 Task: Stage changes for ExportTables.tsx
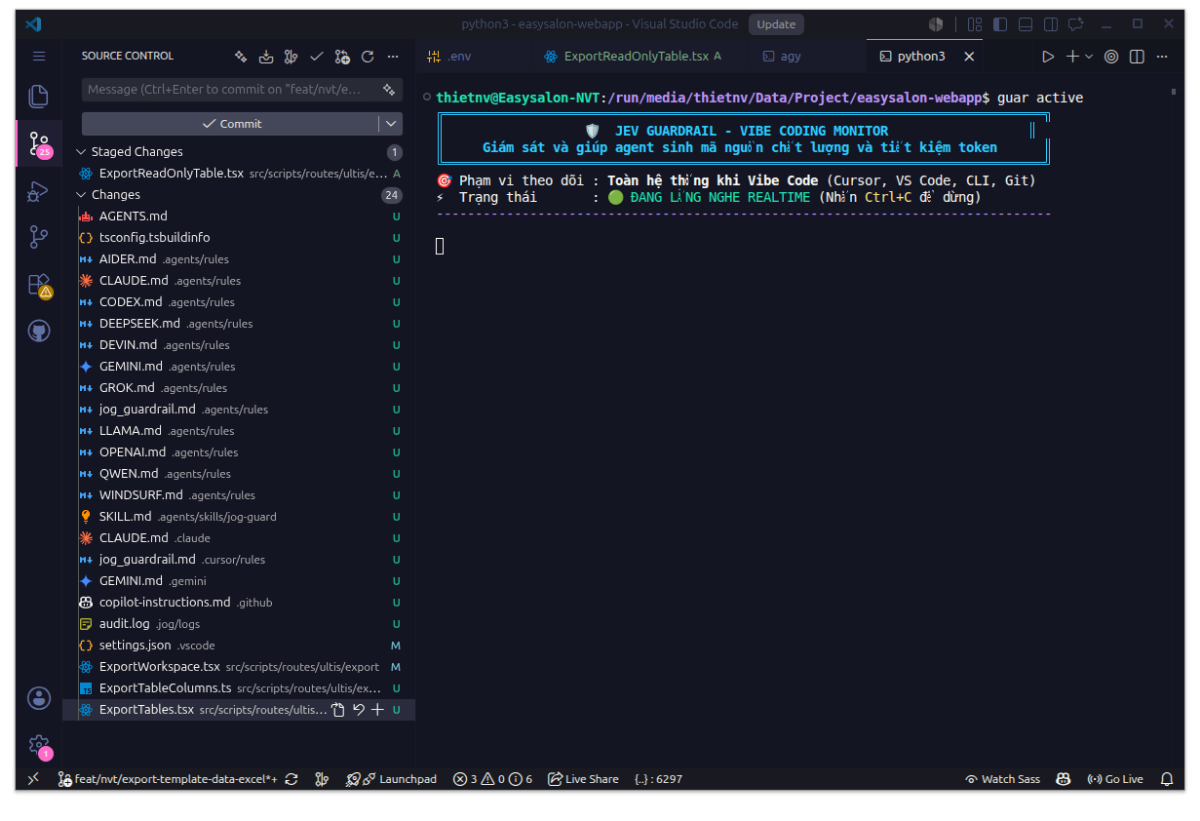[x=377, y=710]
